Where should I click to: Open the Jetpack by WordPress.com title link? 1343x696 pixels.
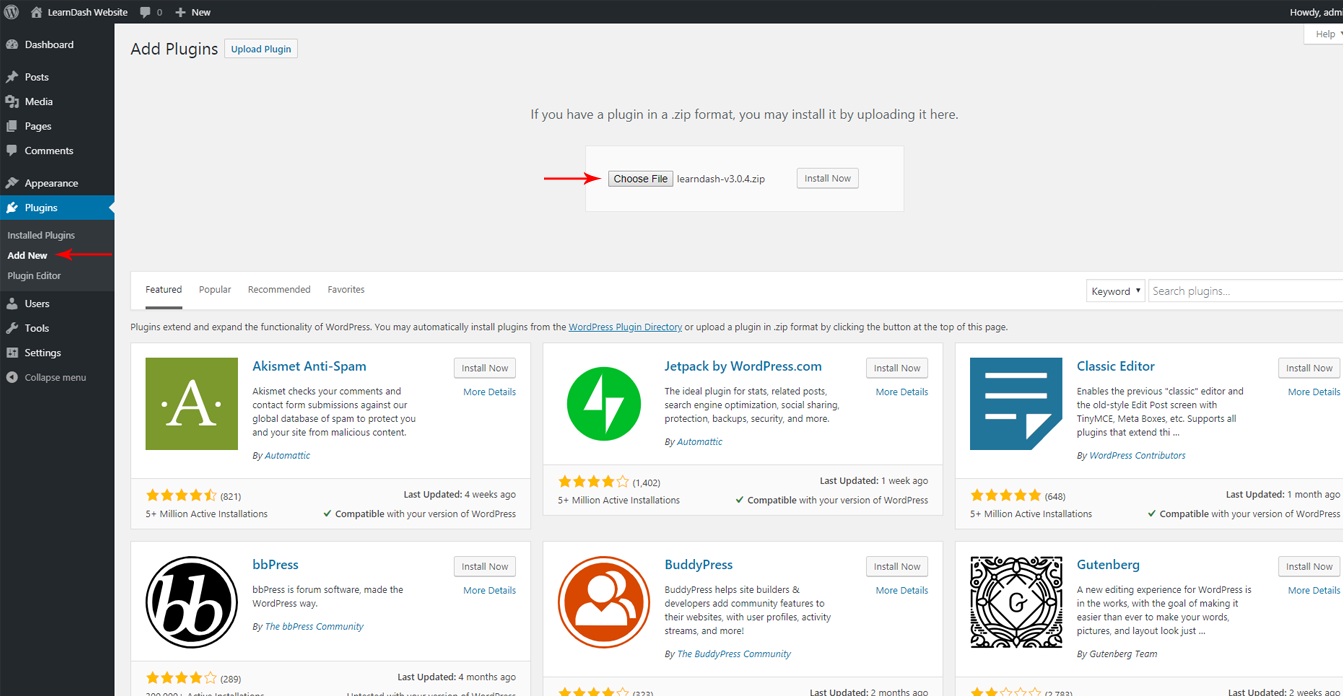point(743,366)
